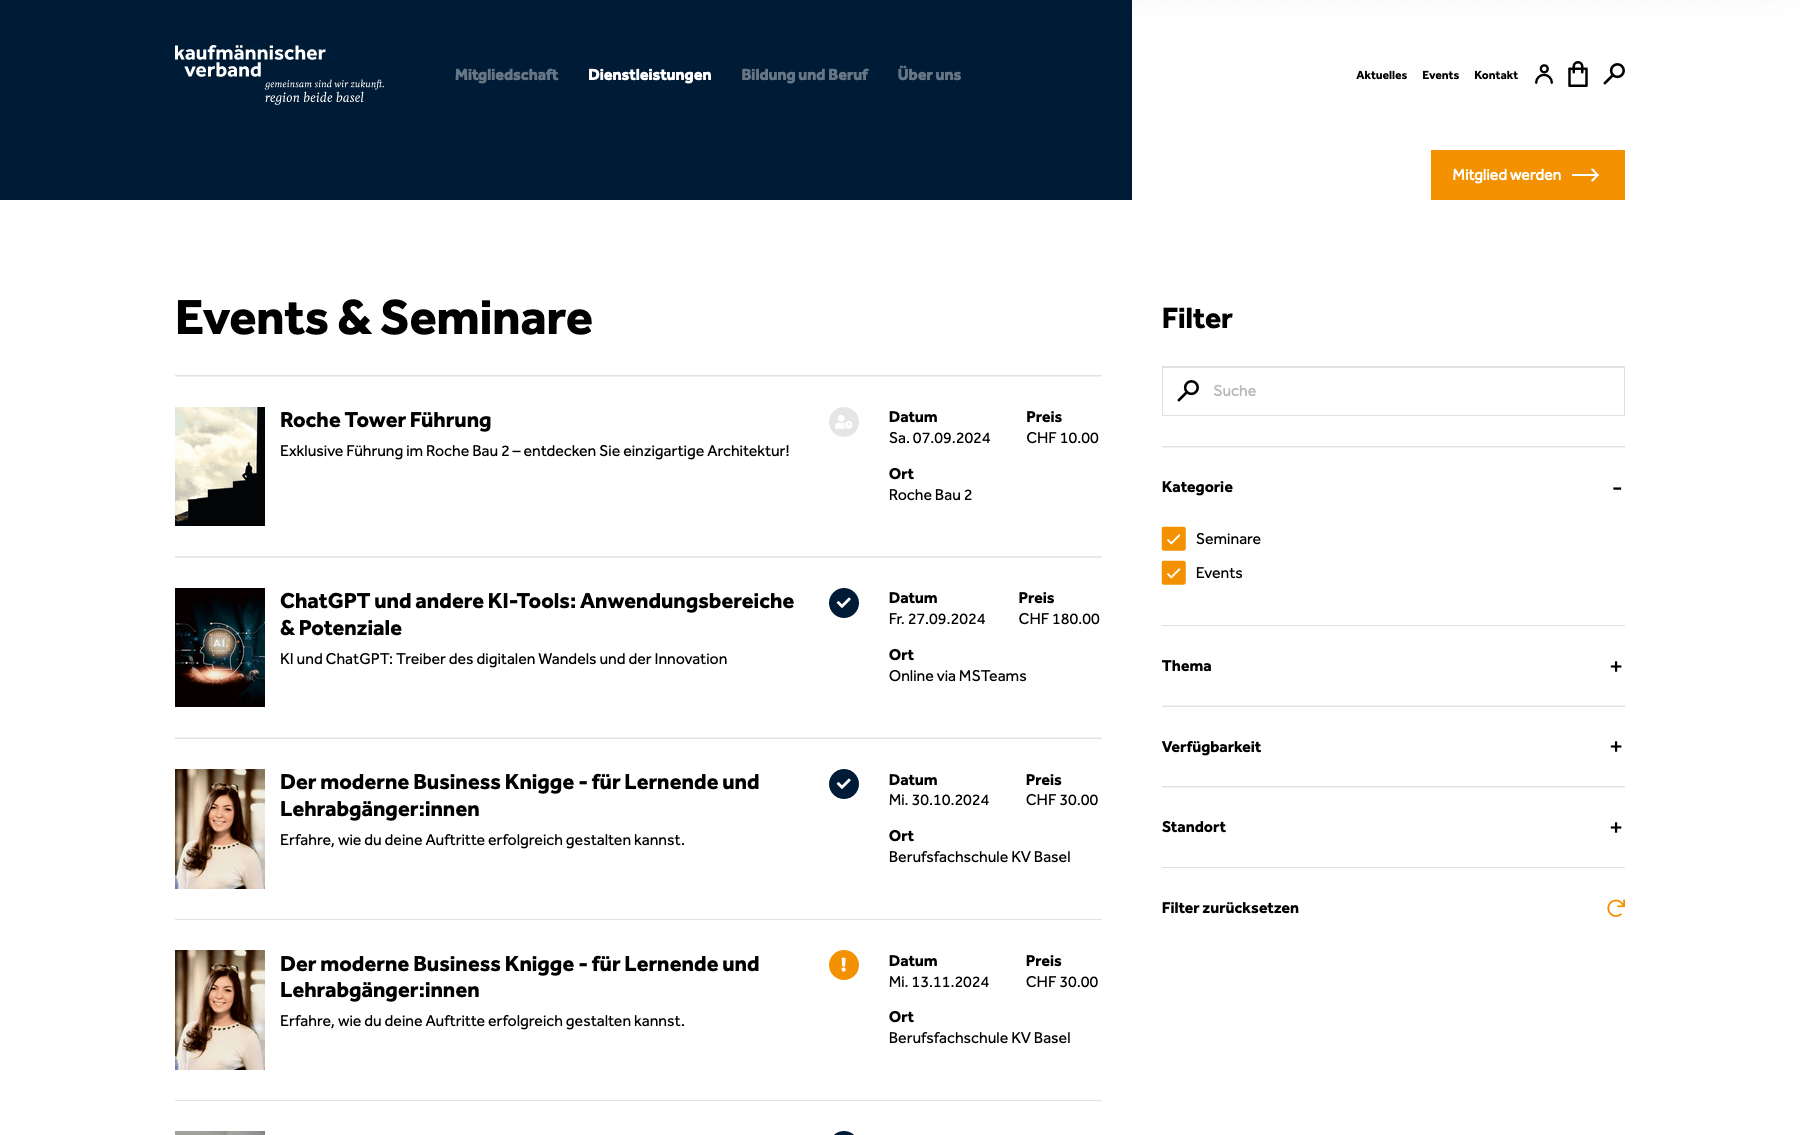Click the Filter zurücksetzen reset icon
This screenshot has height=1135, width=1800.
click(x=1615, y=908)
